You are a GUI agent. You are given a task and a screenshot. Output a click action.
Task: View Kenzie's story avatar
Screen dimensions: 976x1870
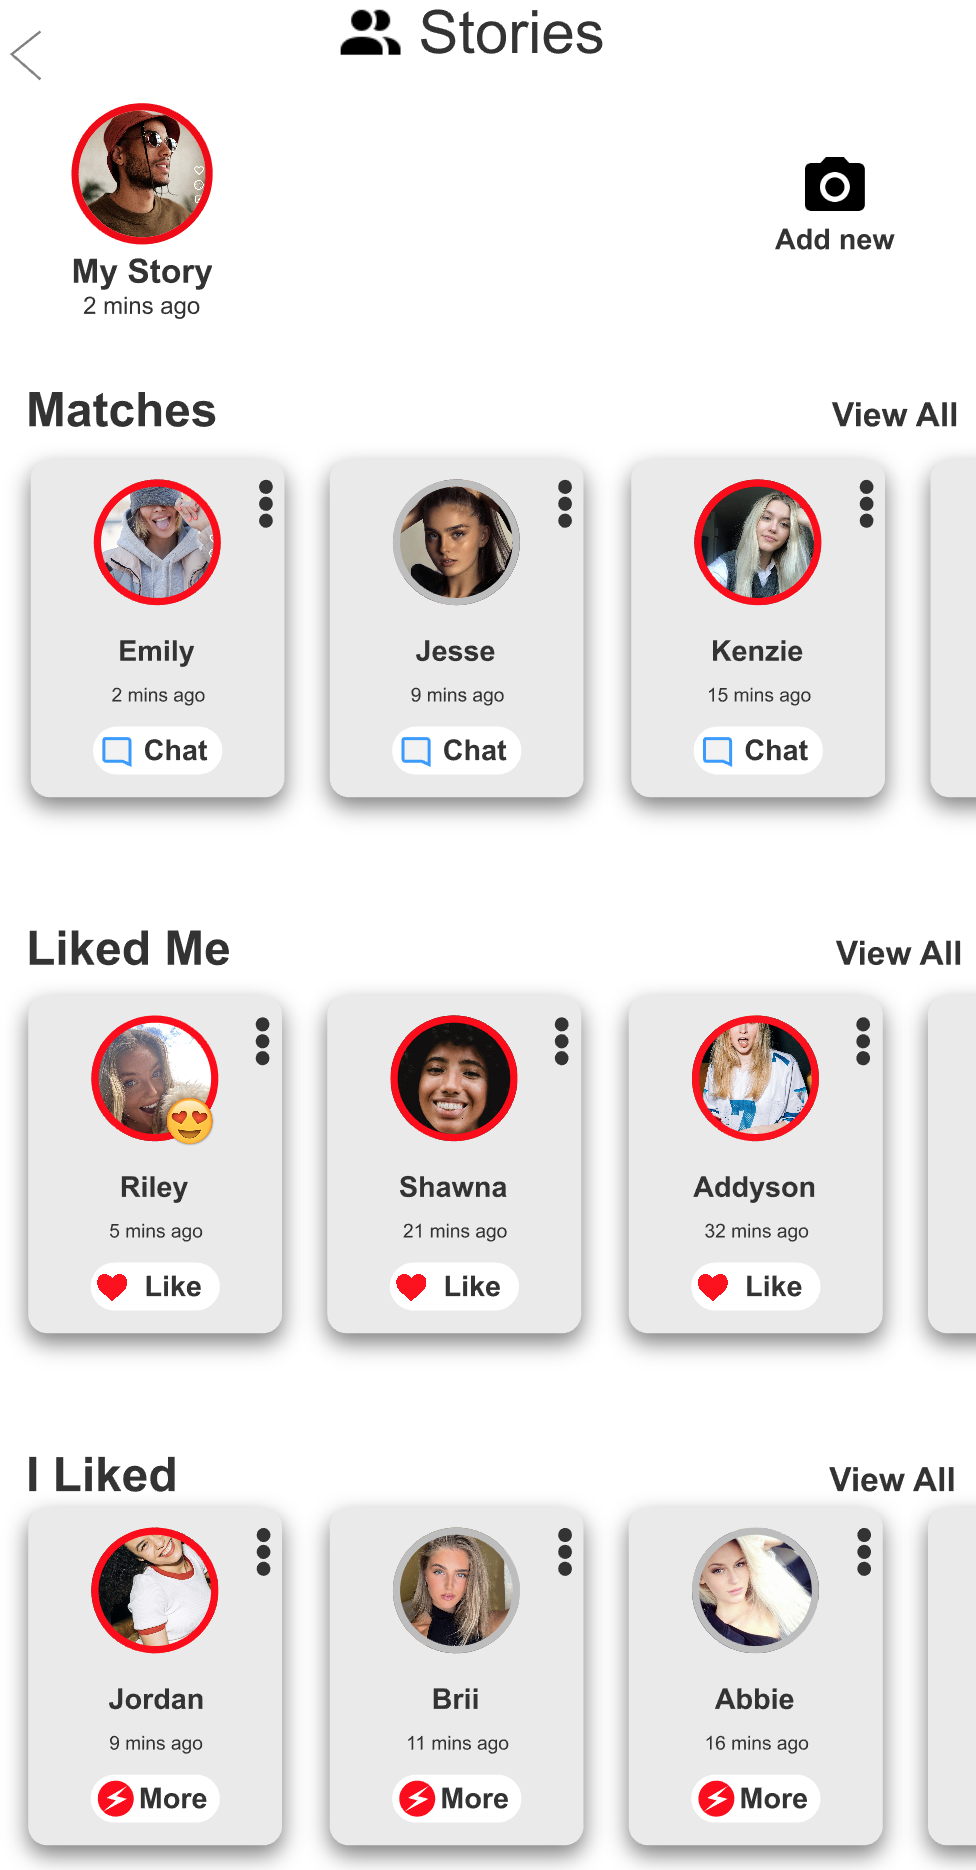click(x=757, y=542)
